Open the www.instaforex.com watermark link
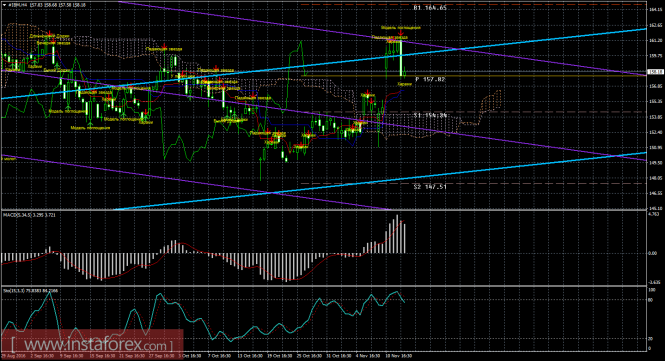The image size is (665, 361). [92, 344]
